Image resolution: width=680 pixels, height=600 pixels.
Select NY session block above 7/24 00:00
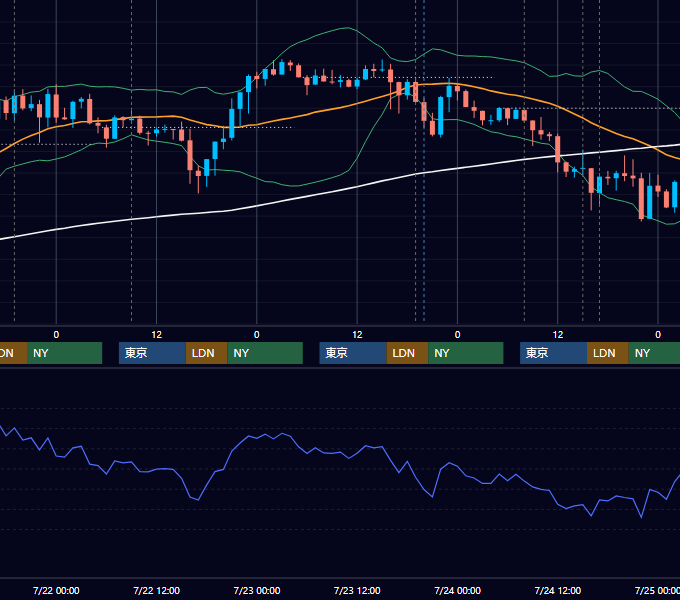(x=466, y=353)
